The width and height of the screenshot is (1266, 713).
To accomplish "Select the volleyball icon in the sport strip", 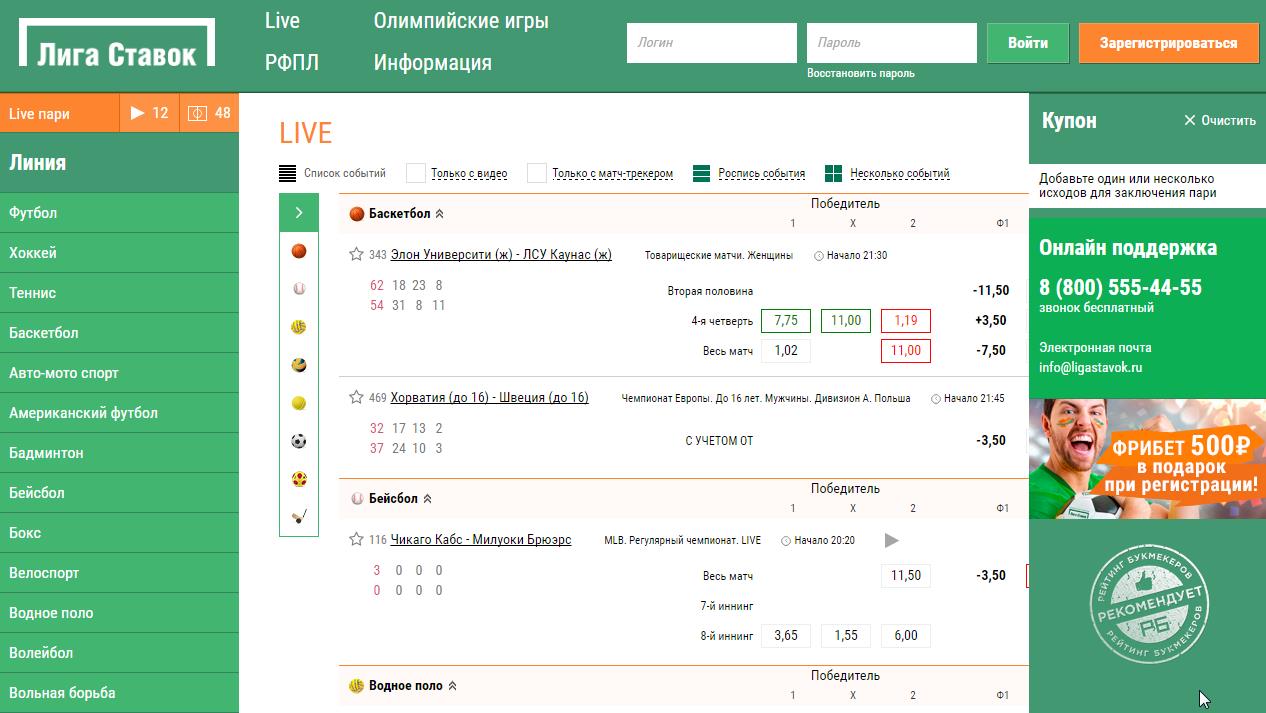I will click(299, 365).
